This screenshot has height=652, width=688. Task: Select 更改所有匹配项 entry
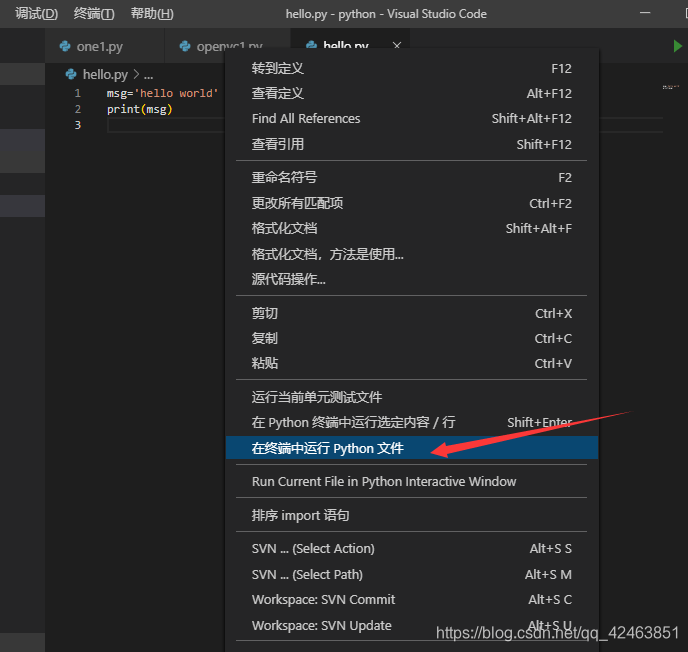412,203
